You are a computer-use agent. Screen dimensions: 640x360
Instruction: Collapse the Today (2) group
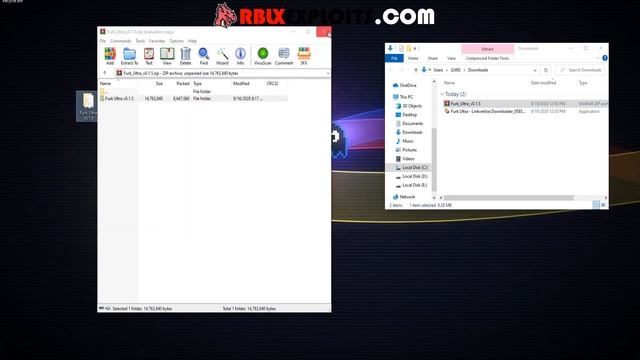coord(442,94)
